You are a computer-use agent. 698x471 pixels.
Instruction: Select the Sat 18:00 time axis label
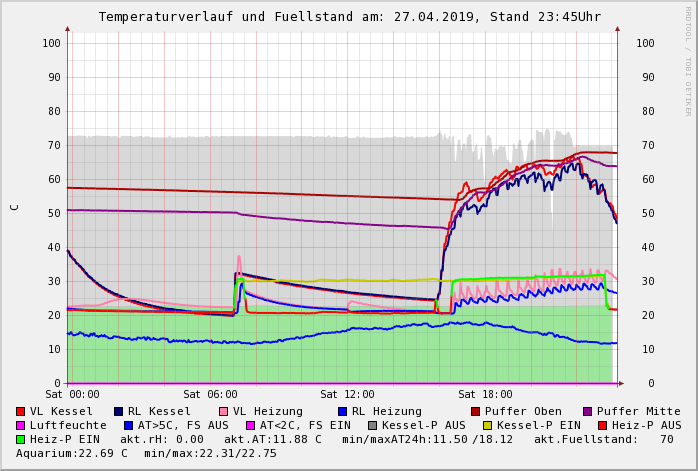click(485, 394)
